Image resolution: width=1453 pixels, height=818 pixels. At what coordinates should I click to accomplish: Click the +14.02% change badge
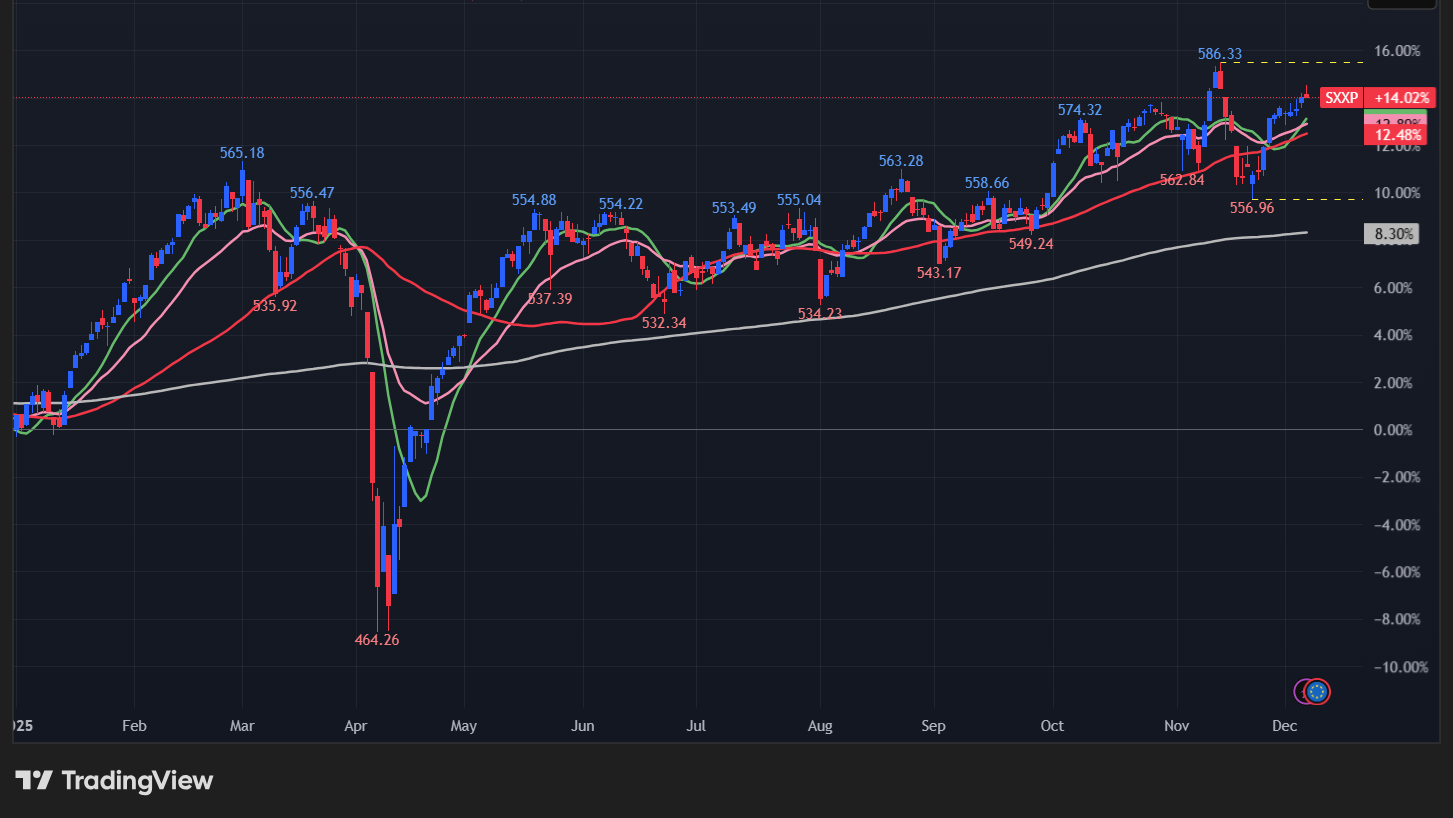coord(1400,97)
